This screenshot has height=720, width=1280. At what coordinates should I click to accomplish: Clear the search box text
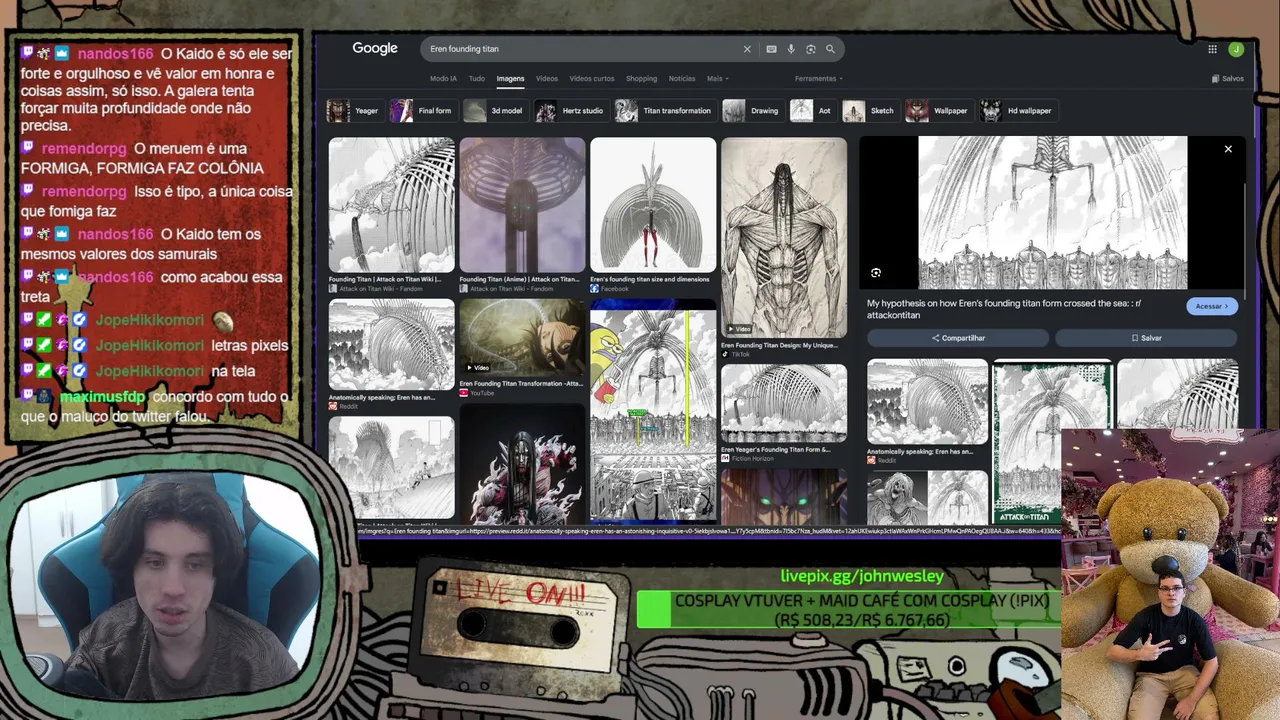(x=746, y=49)
